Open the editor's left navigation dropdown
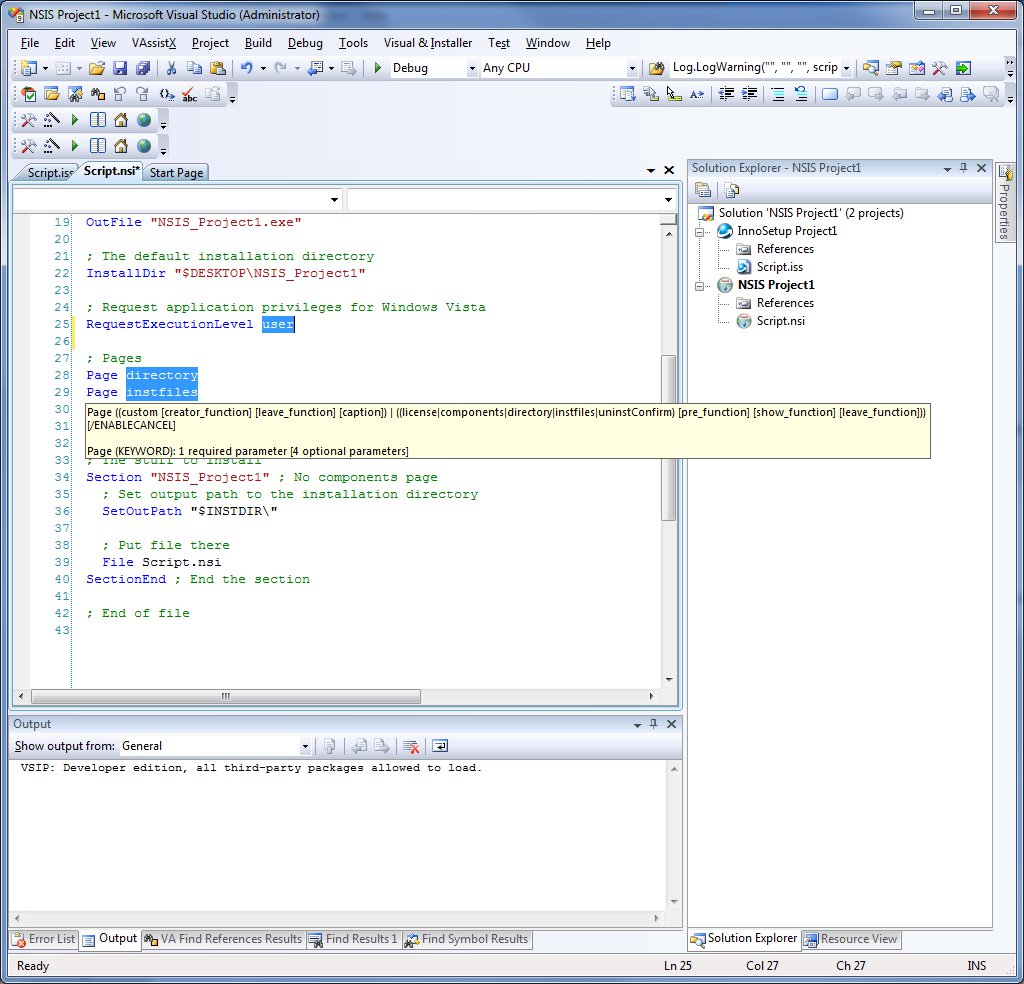 coord(334,200)
